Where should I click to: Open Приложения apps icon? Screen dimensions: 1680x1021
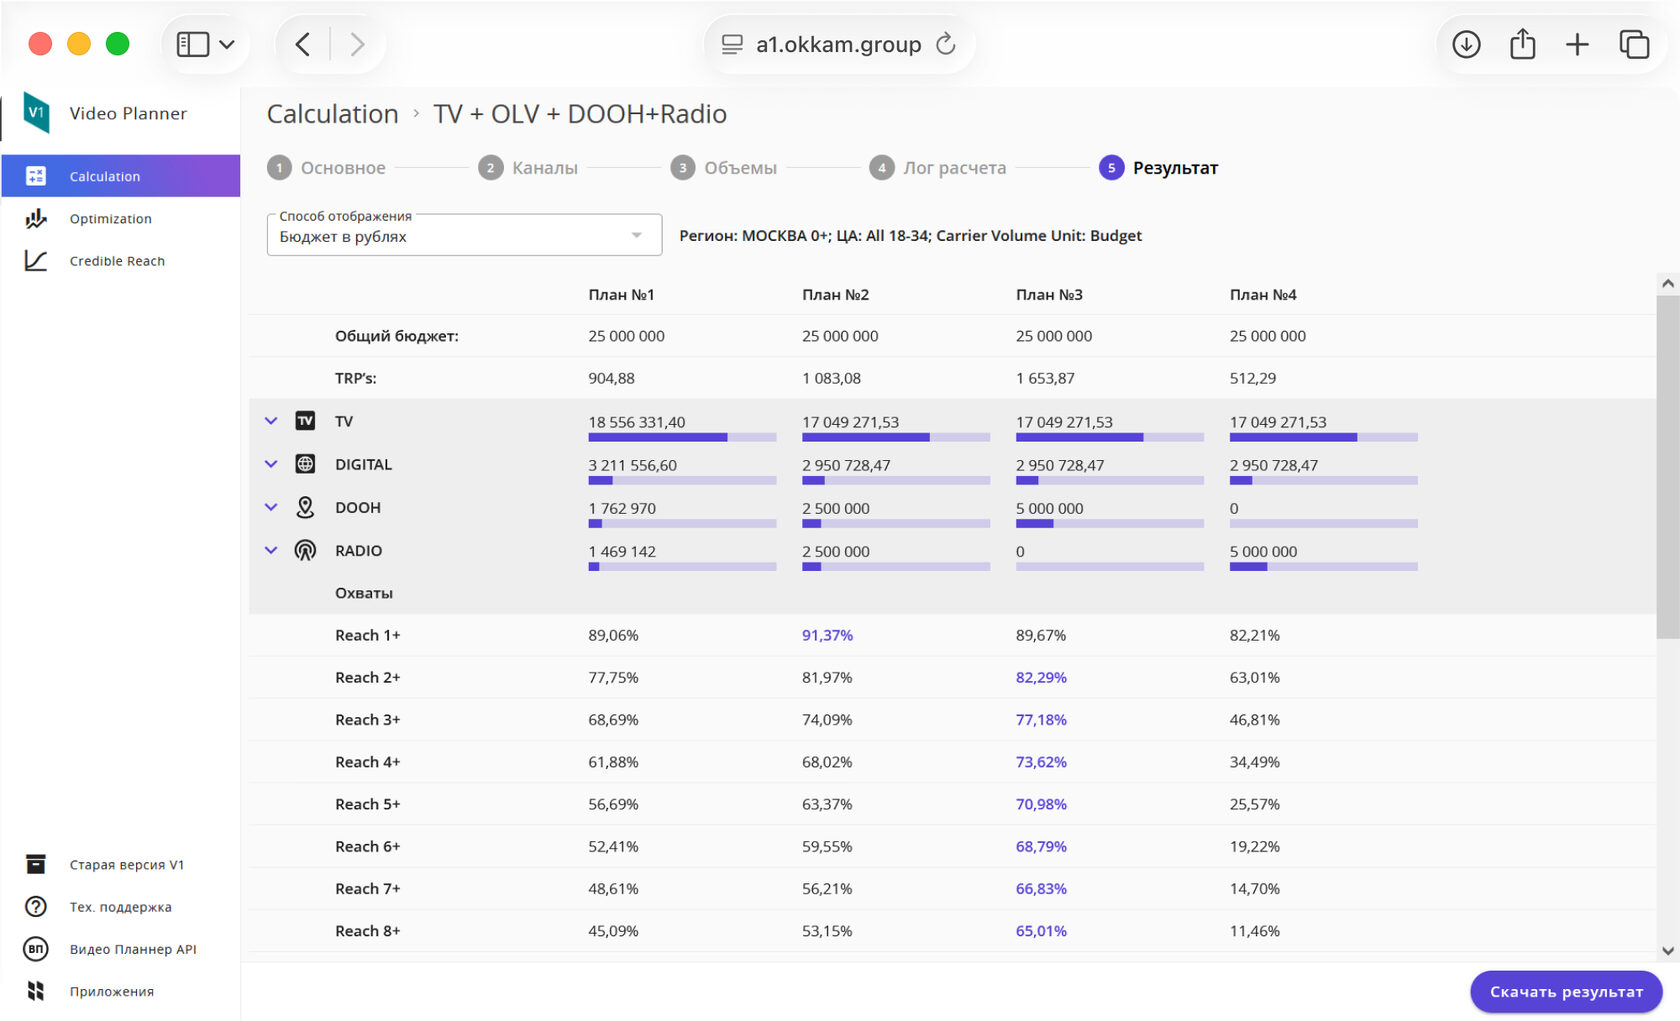pos(36,991)
